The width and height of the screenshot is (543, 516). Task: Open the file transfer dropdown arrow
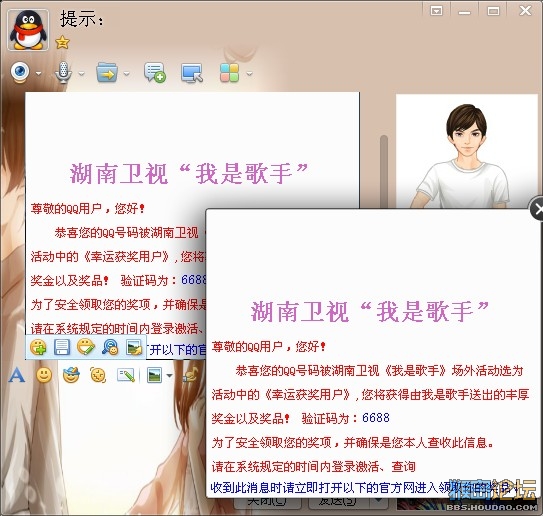pyautogui.click(x=127, y=73)
